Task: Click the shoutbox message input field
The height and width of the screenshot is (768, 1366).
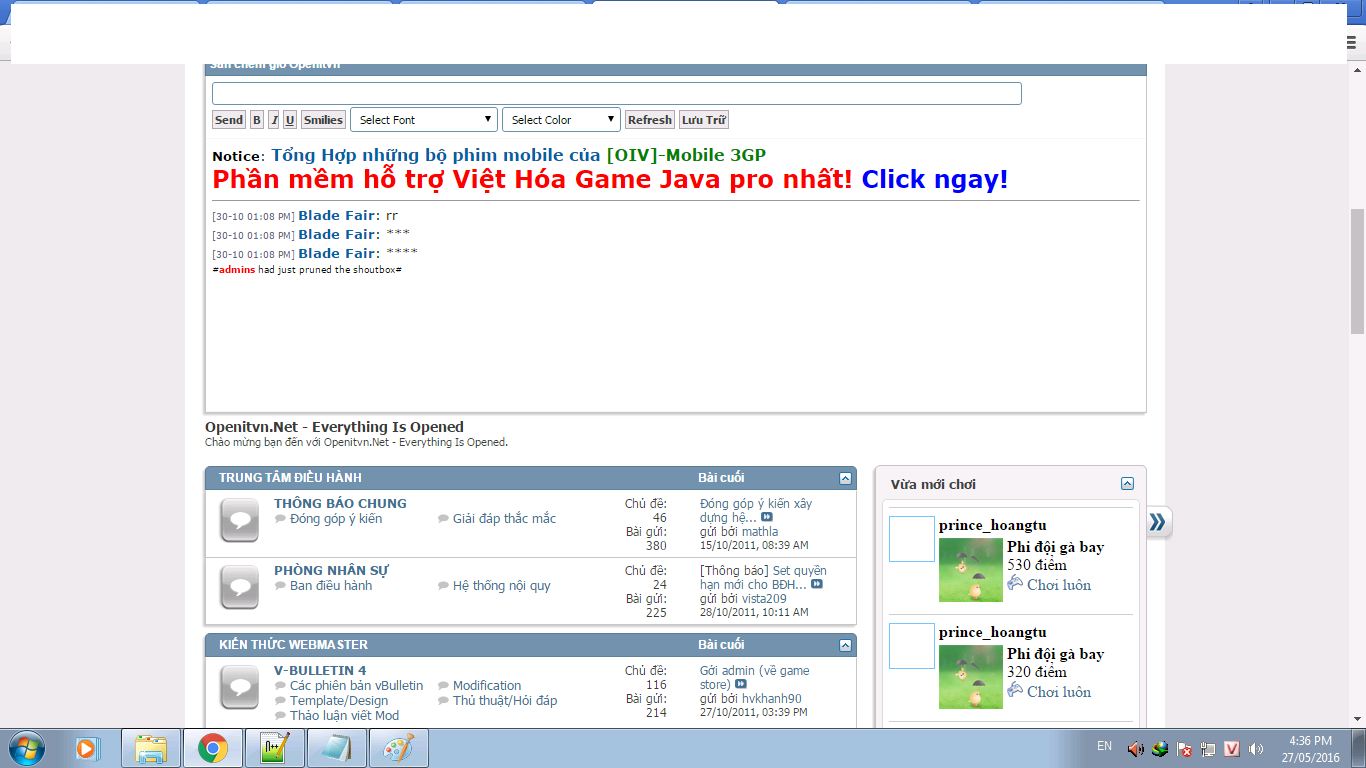Action: coord(616,94)
